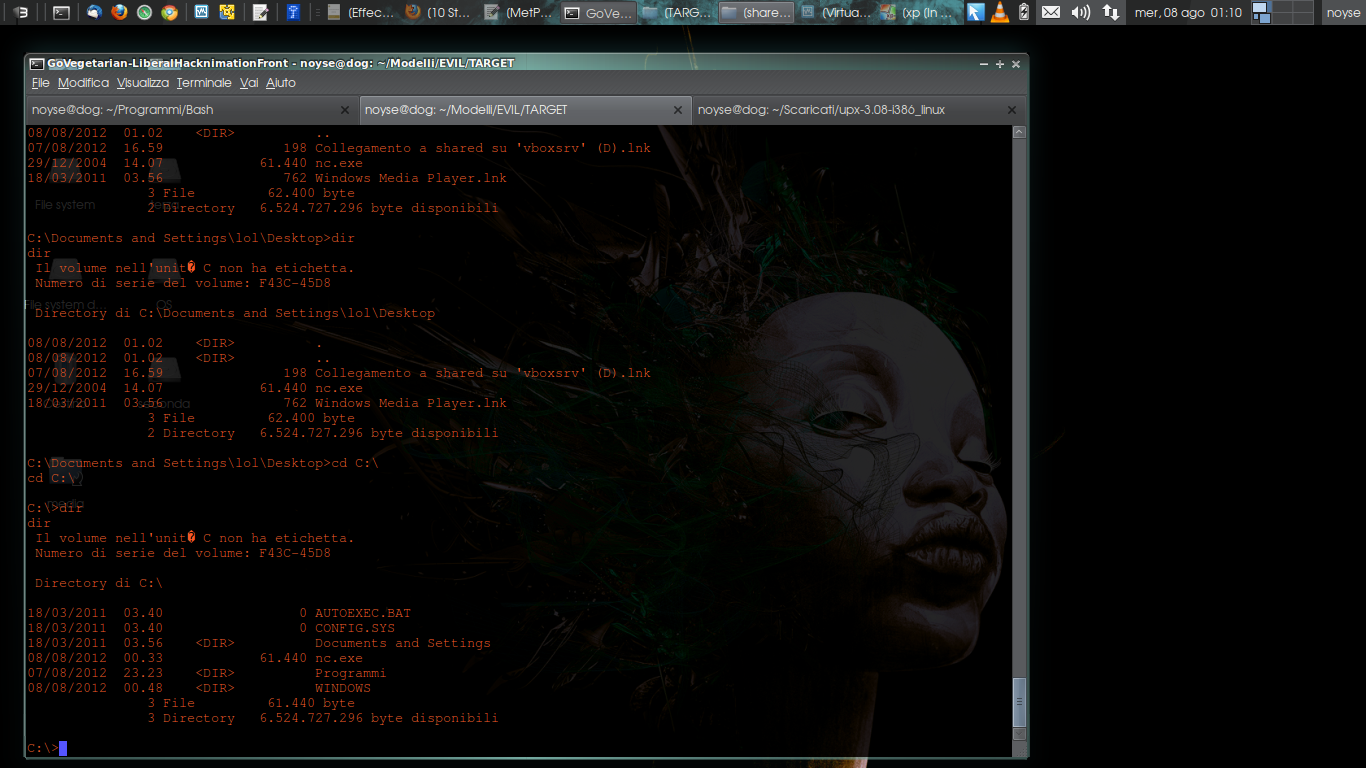The width and height of the screenshot is (1366, 768).
Task: Click the 'Directory di C:\' heading line
Action: [x=98, y=583]
